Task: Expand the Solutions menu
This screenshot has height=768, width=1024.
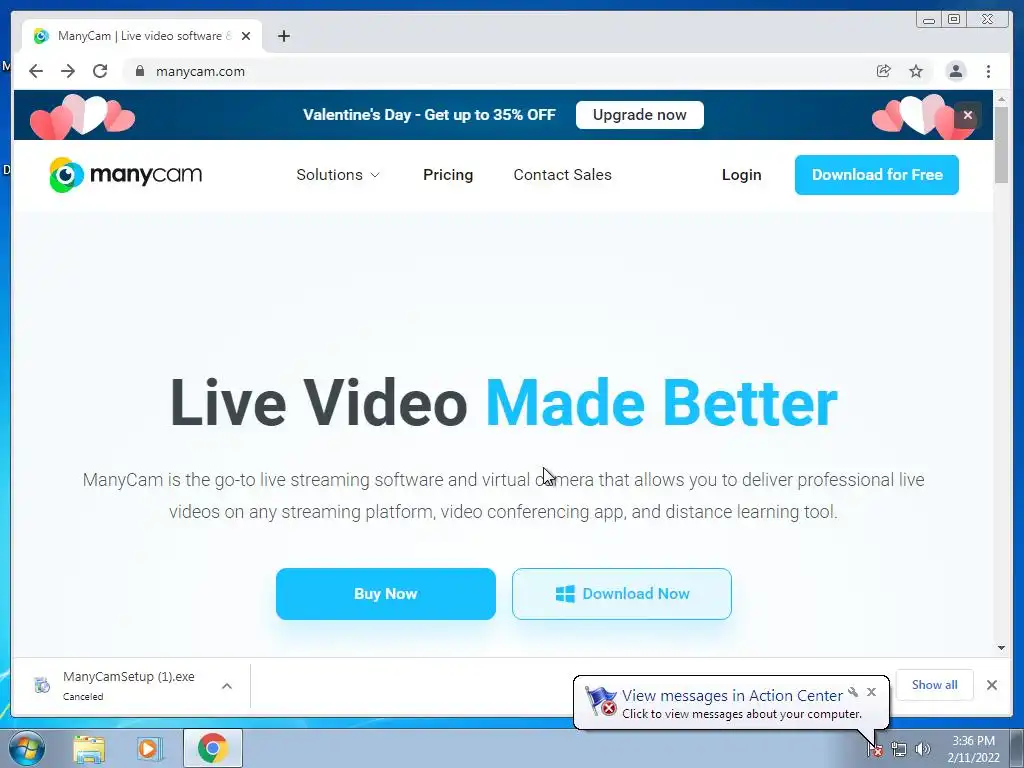Action: [338, 175]
